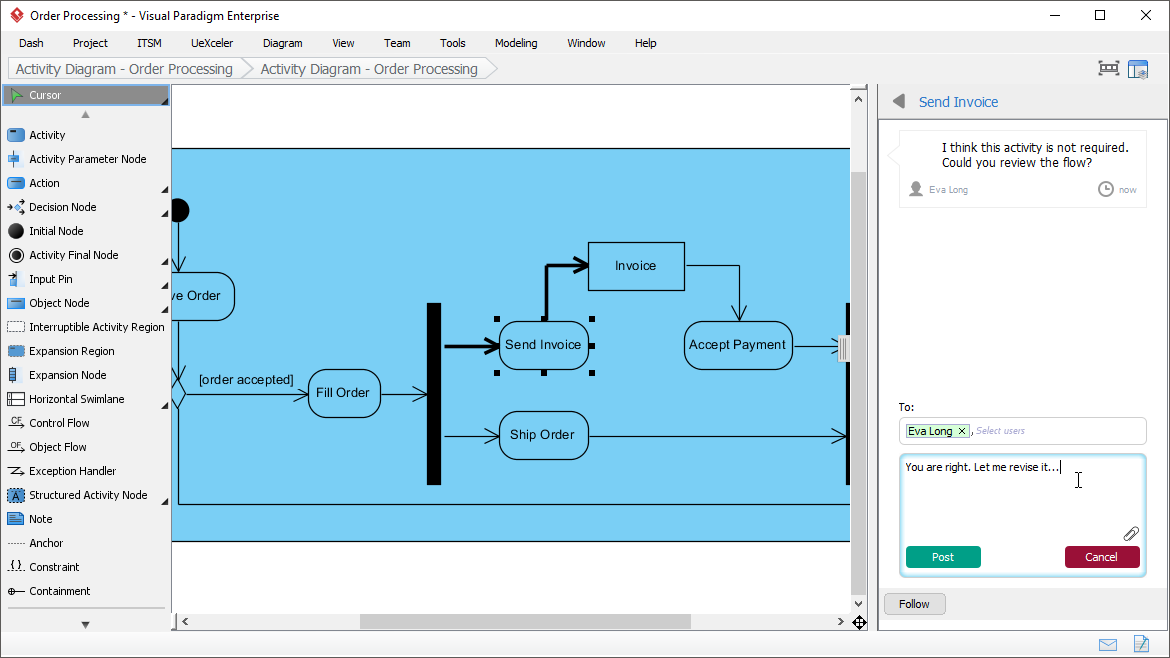Go back using Send Invoice arrow
1170x658 pixels.
coord(899,101)
